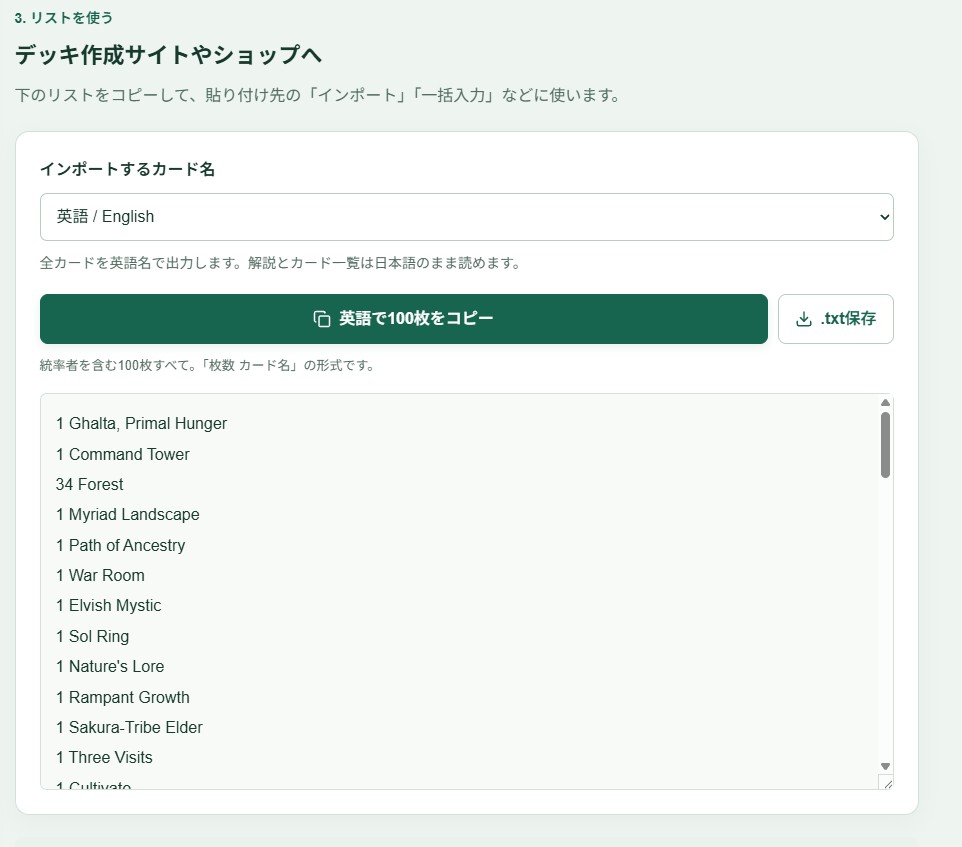Click the line '1 Myriad Landscape'
The image size is (962, 847).
[x=128, y=515]
